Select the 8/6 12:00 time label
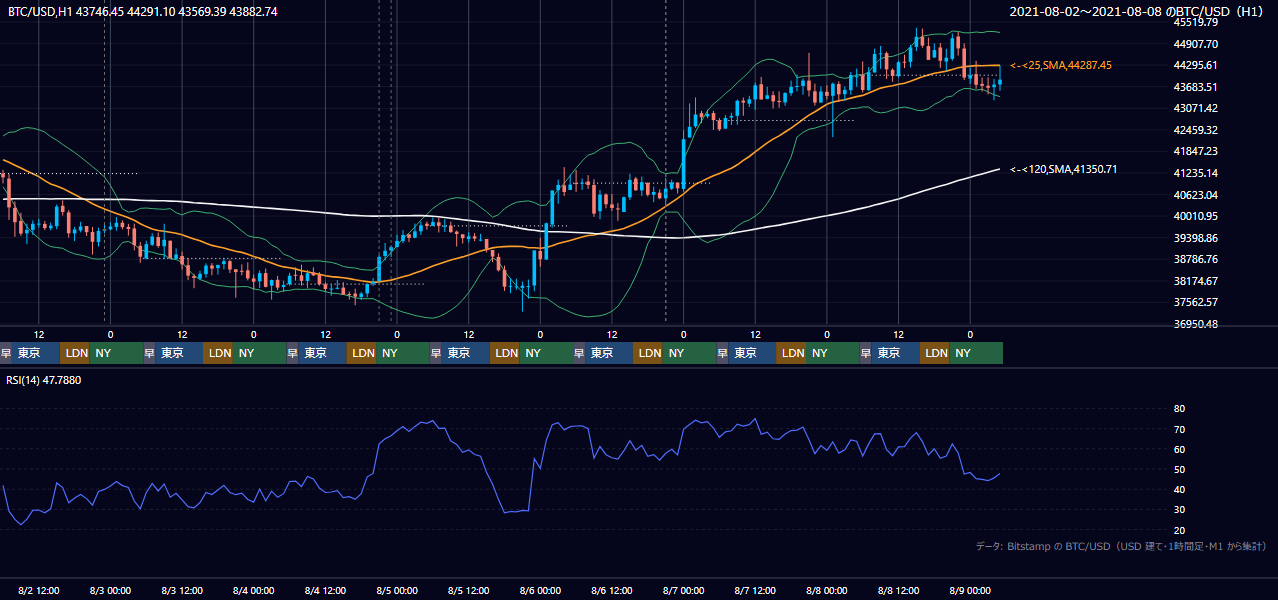Viewport: 1278px width, 600px height. 613,591
